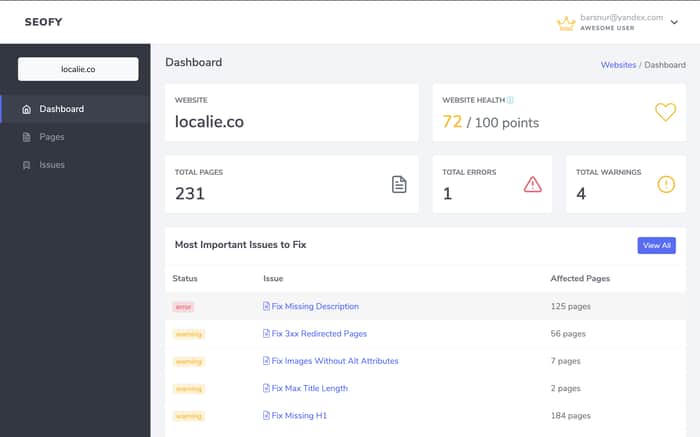The height and width of the screenshot is (437, 700).
Task: Click the SEOFY logo in header
Action: 43,22
